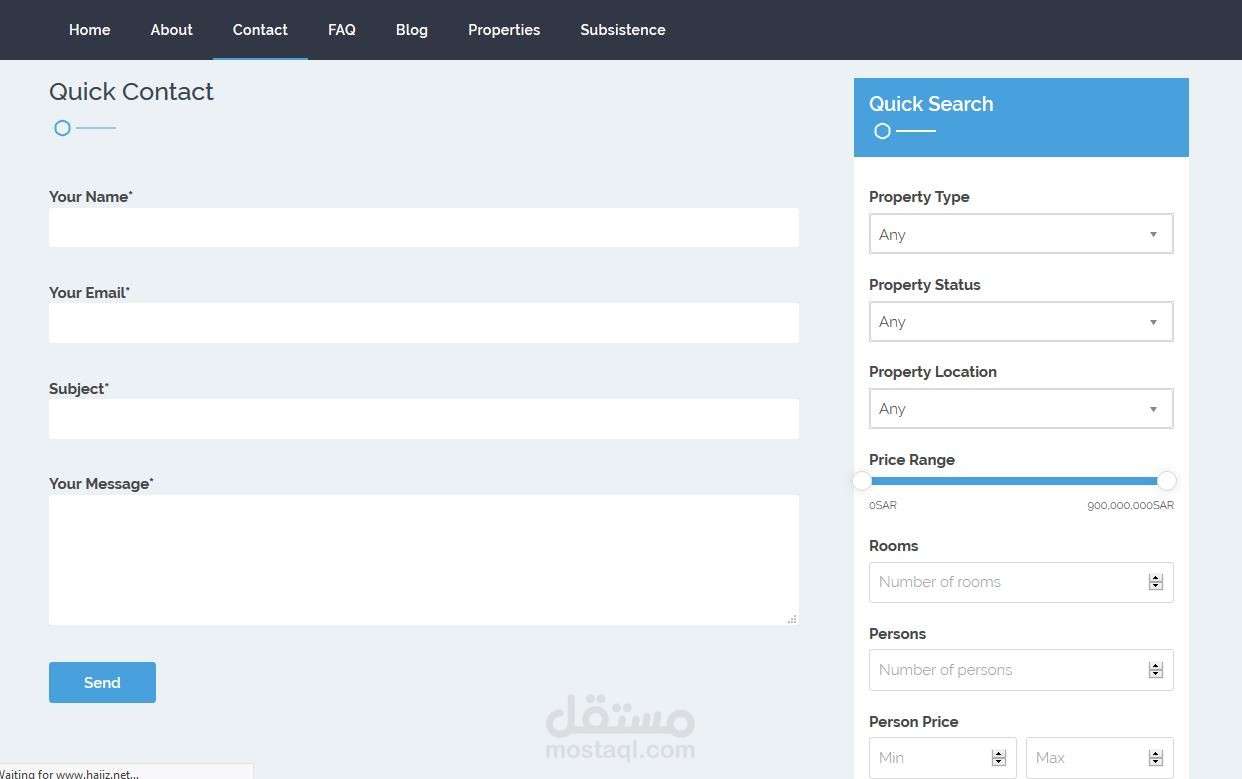Go to the Subsistence page
Screen dimensions: 1242x779
tap(623, 30)
